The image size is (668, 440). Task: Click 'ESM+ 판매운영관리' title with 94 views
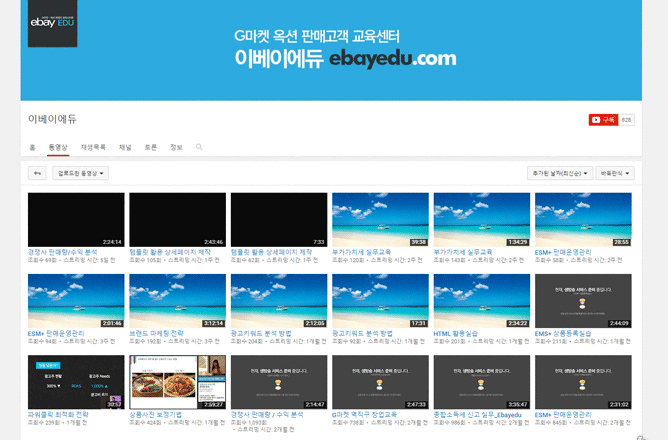tap(56, 333)
